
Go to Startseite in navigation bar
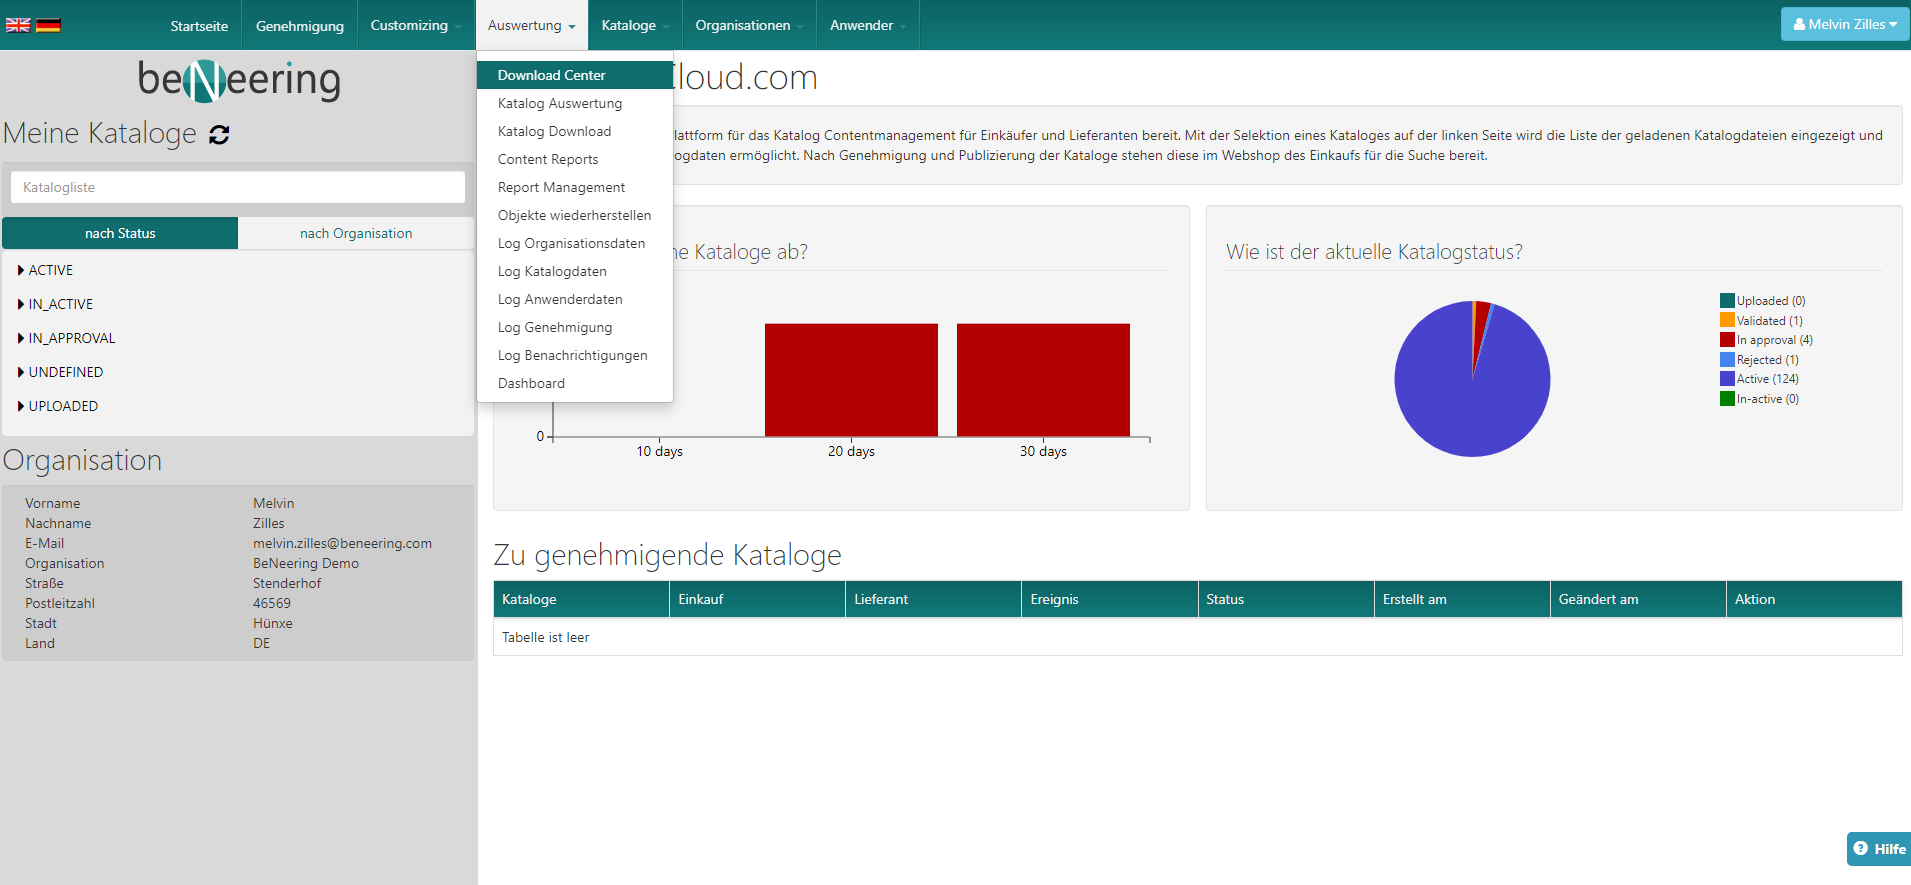click(199, 26)
